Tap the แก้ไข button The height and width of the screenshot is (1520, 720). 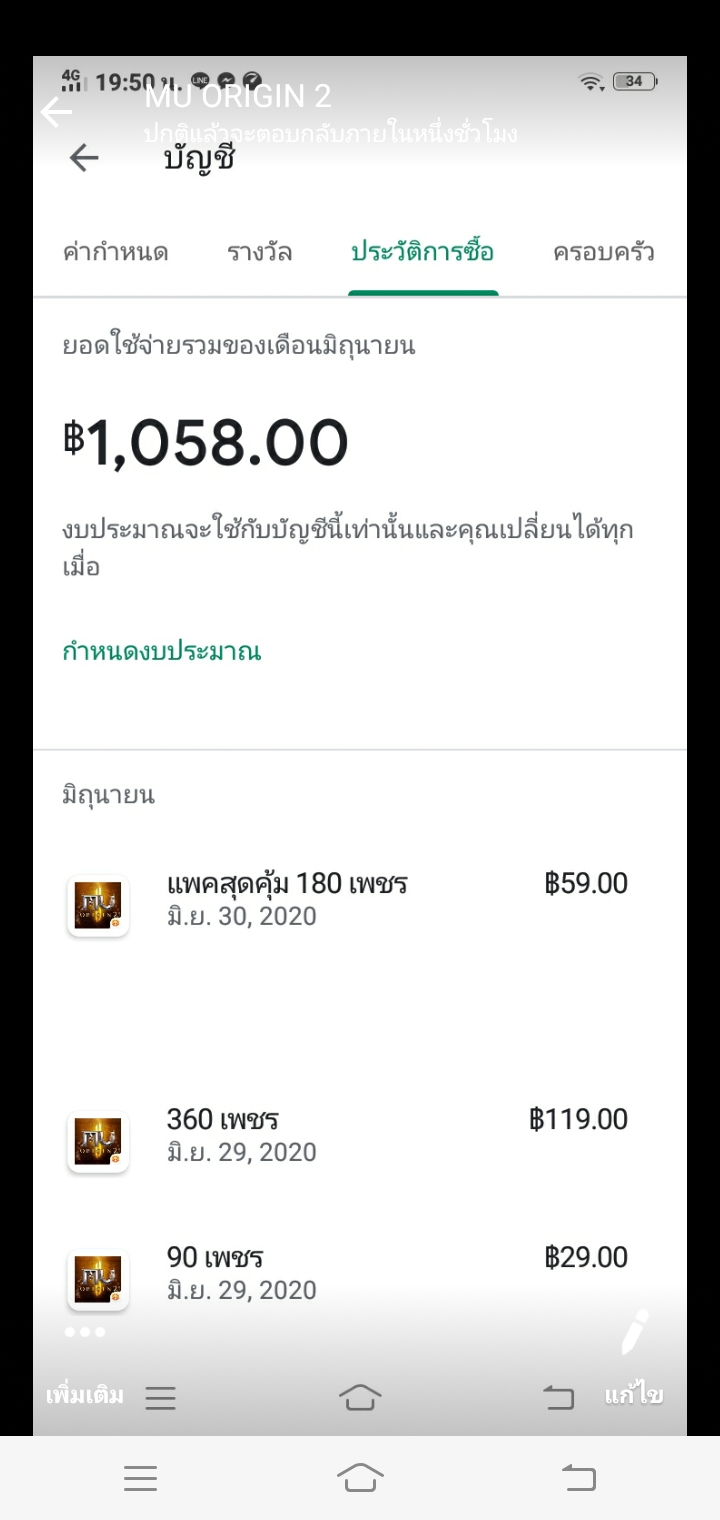pos(634,1396)
